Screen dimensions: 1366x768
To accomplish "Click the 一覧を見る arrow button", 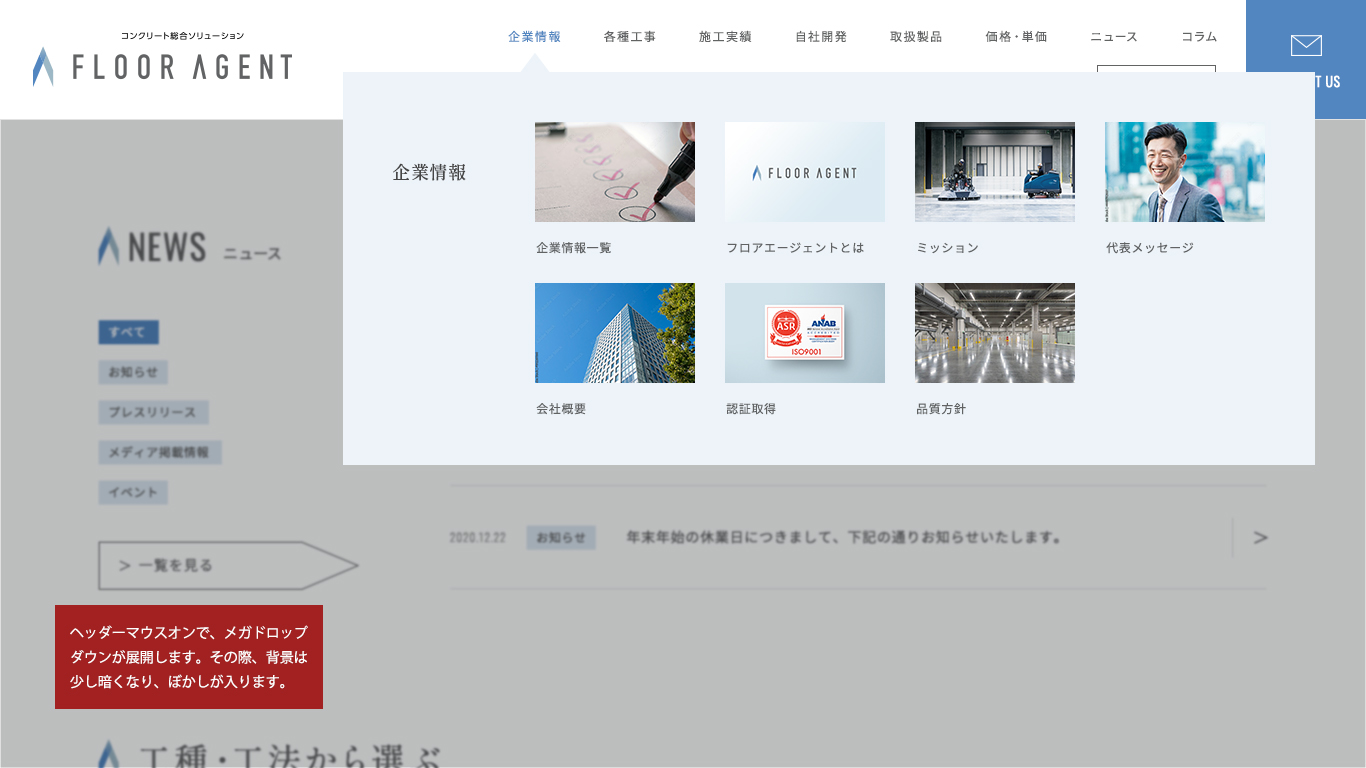I will tap(227, 566).
